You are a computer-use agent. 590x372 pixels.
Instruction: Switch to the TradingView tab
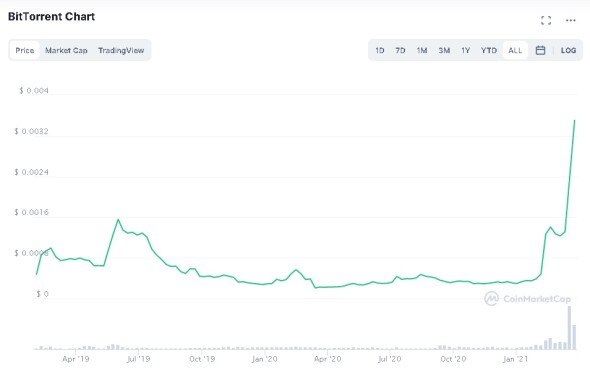tap(121, 50)
